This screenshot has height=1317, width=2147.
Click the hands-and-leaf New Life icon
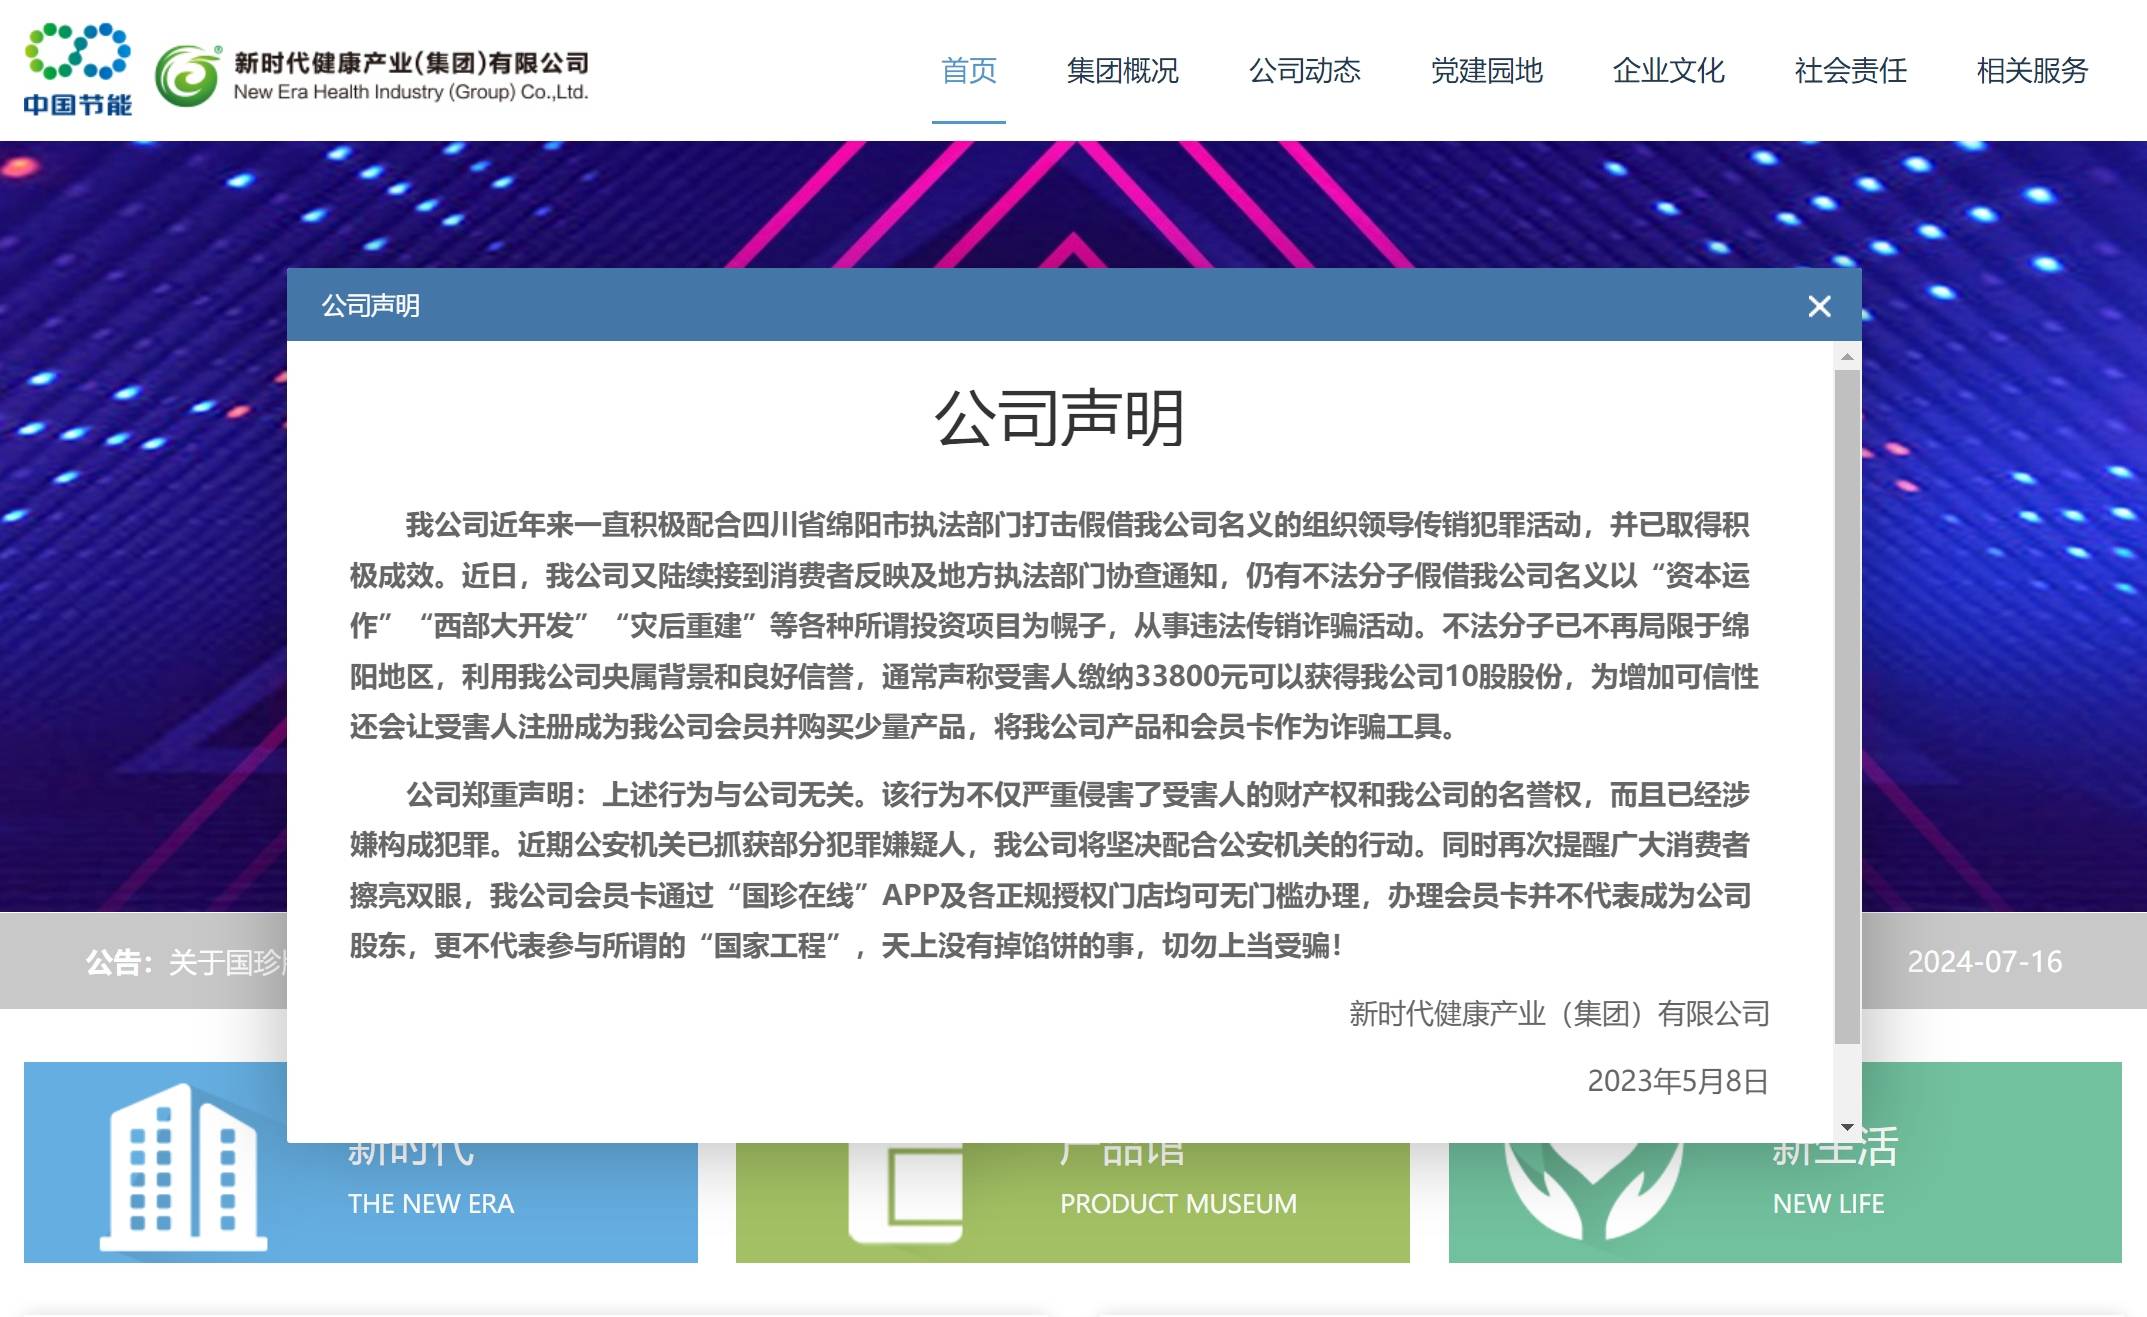(x=1592, y=1190)
